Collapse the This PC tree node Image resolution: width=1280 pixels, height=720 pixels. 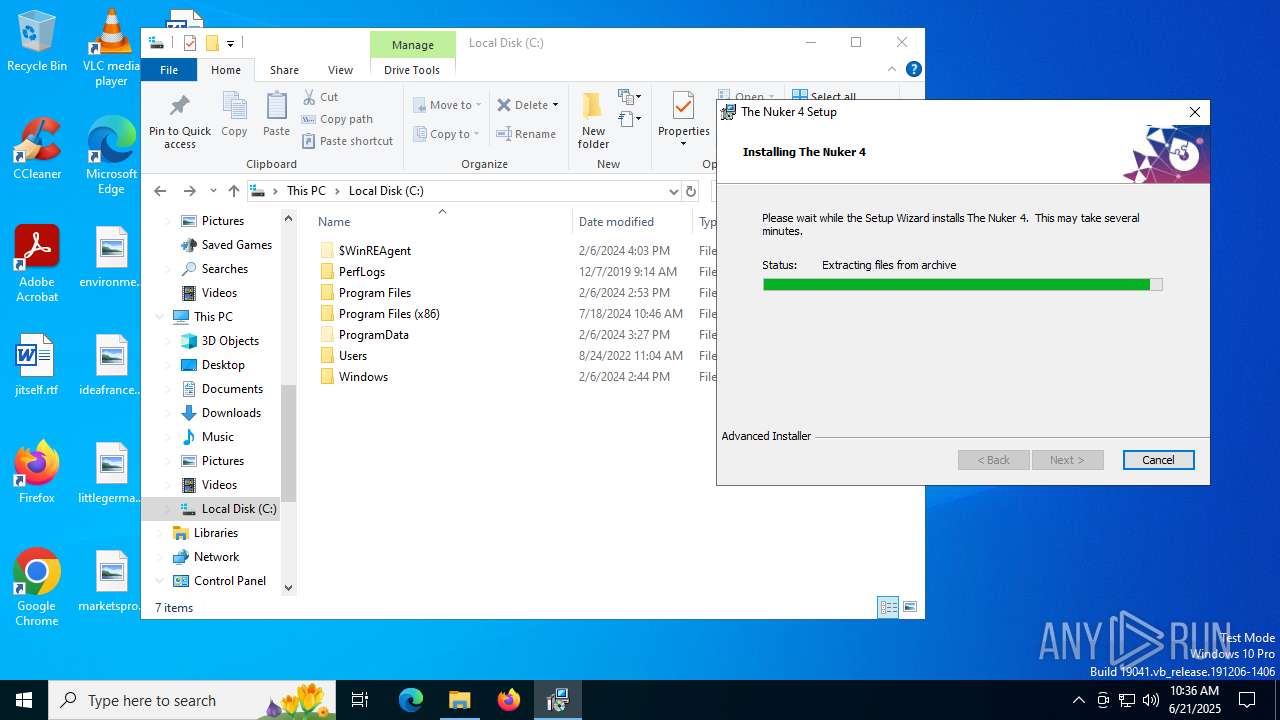pos(160,316)
